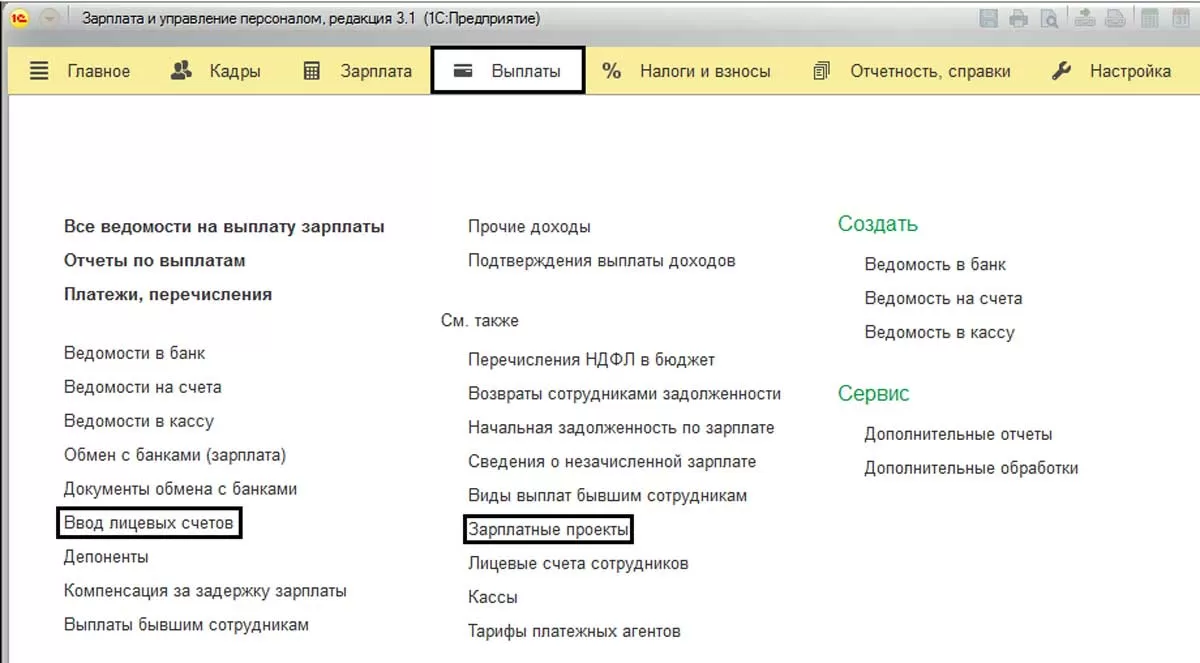Viewport: 1200px width, 663px height.
Task: Open Все ведомости на выплату зарплаты
Action: pos(224,227)
